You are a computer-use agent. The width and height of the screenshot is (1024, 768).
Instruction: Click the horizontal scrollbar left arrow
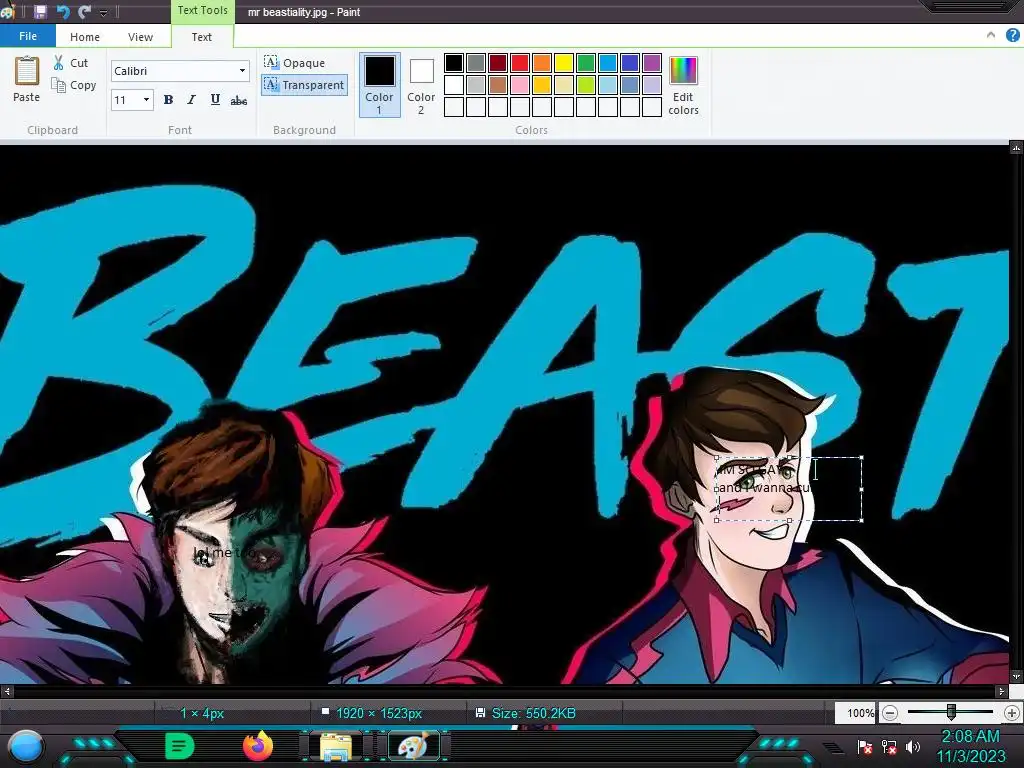(x=7, y=691)
